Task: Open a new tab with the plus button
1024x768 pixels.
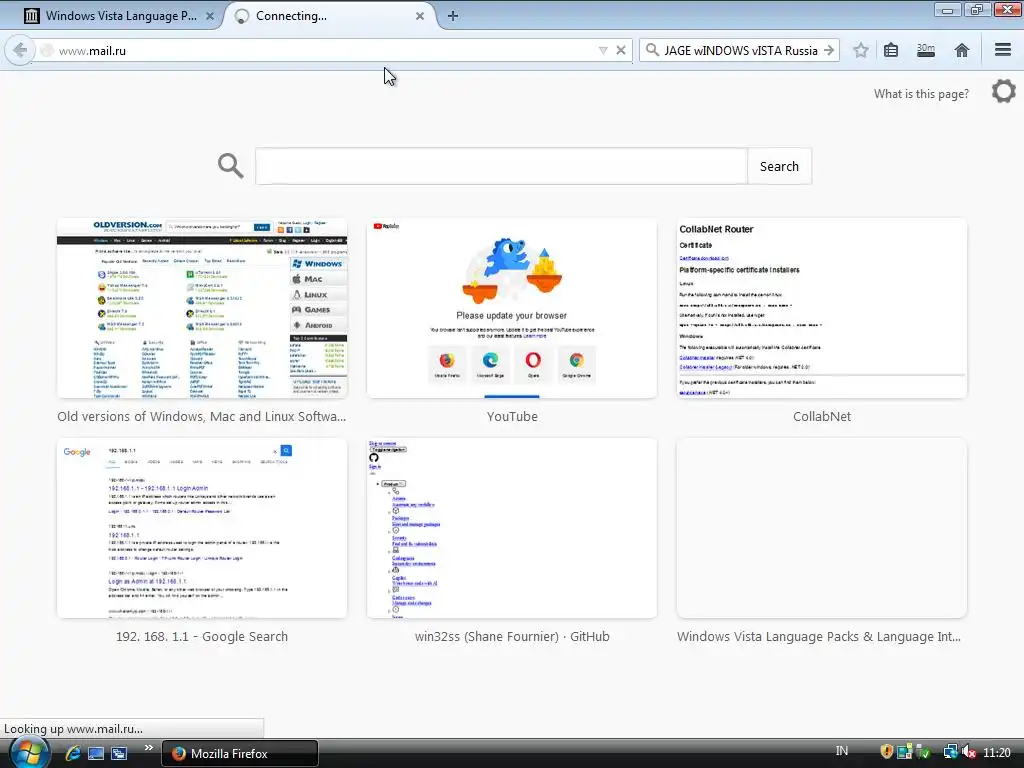Action: tap(453, 16)
